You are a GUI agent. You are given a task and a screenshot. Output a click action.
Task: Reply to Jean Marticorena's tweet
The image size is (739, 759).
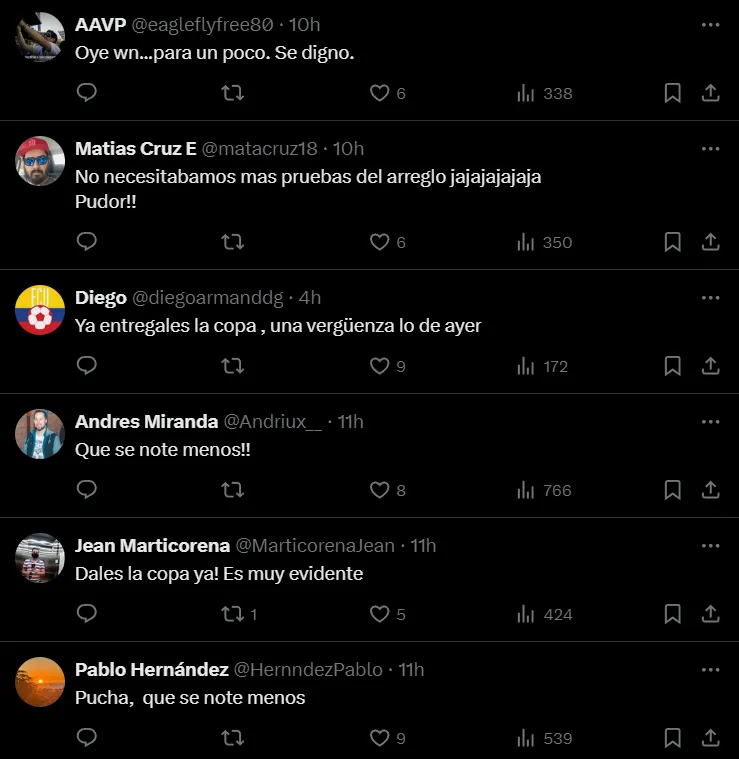pos(87,614)
